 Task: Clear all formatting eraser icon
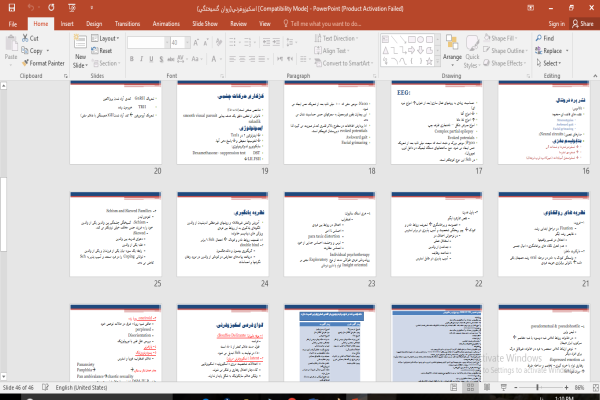[219, 42]
